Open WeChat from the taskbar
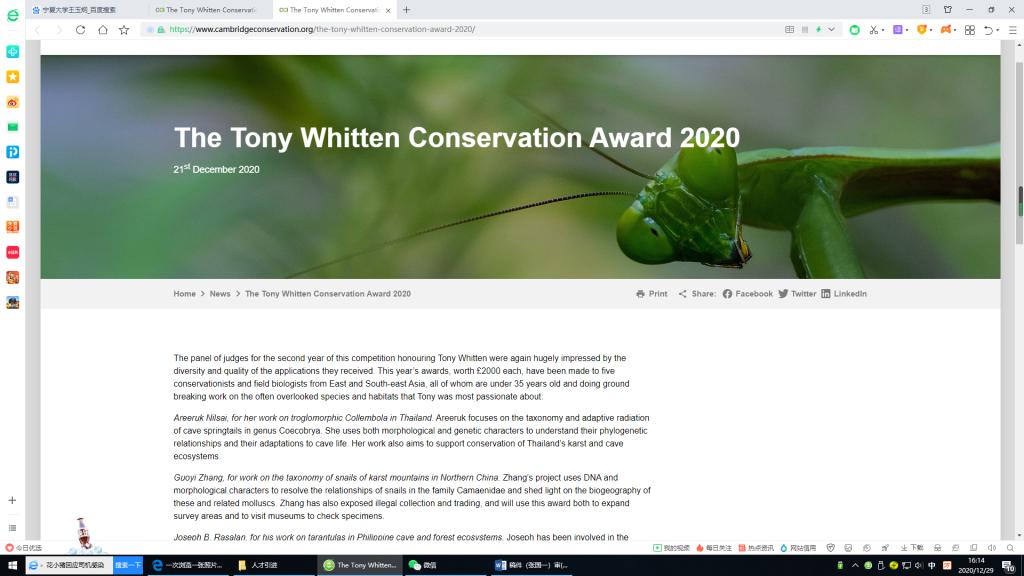Viewport: 1024px width, 576px height. pyautogui.click(x=424, y=566)
